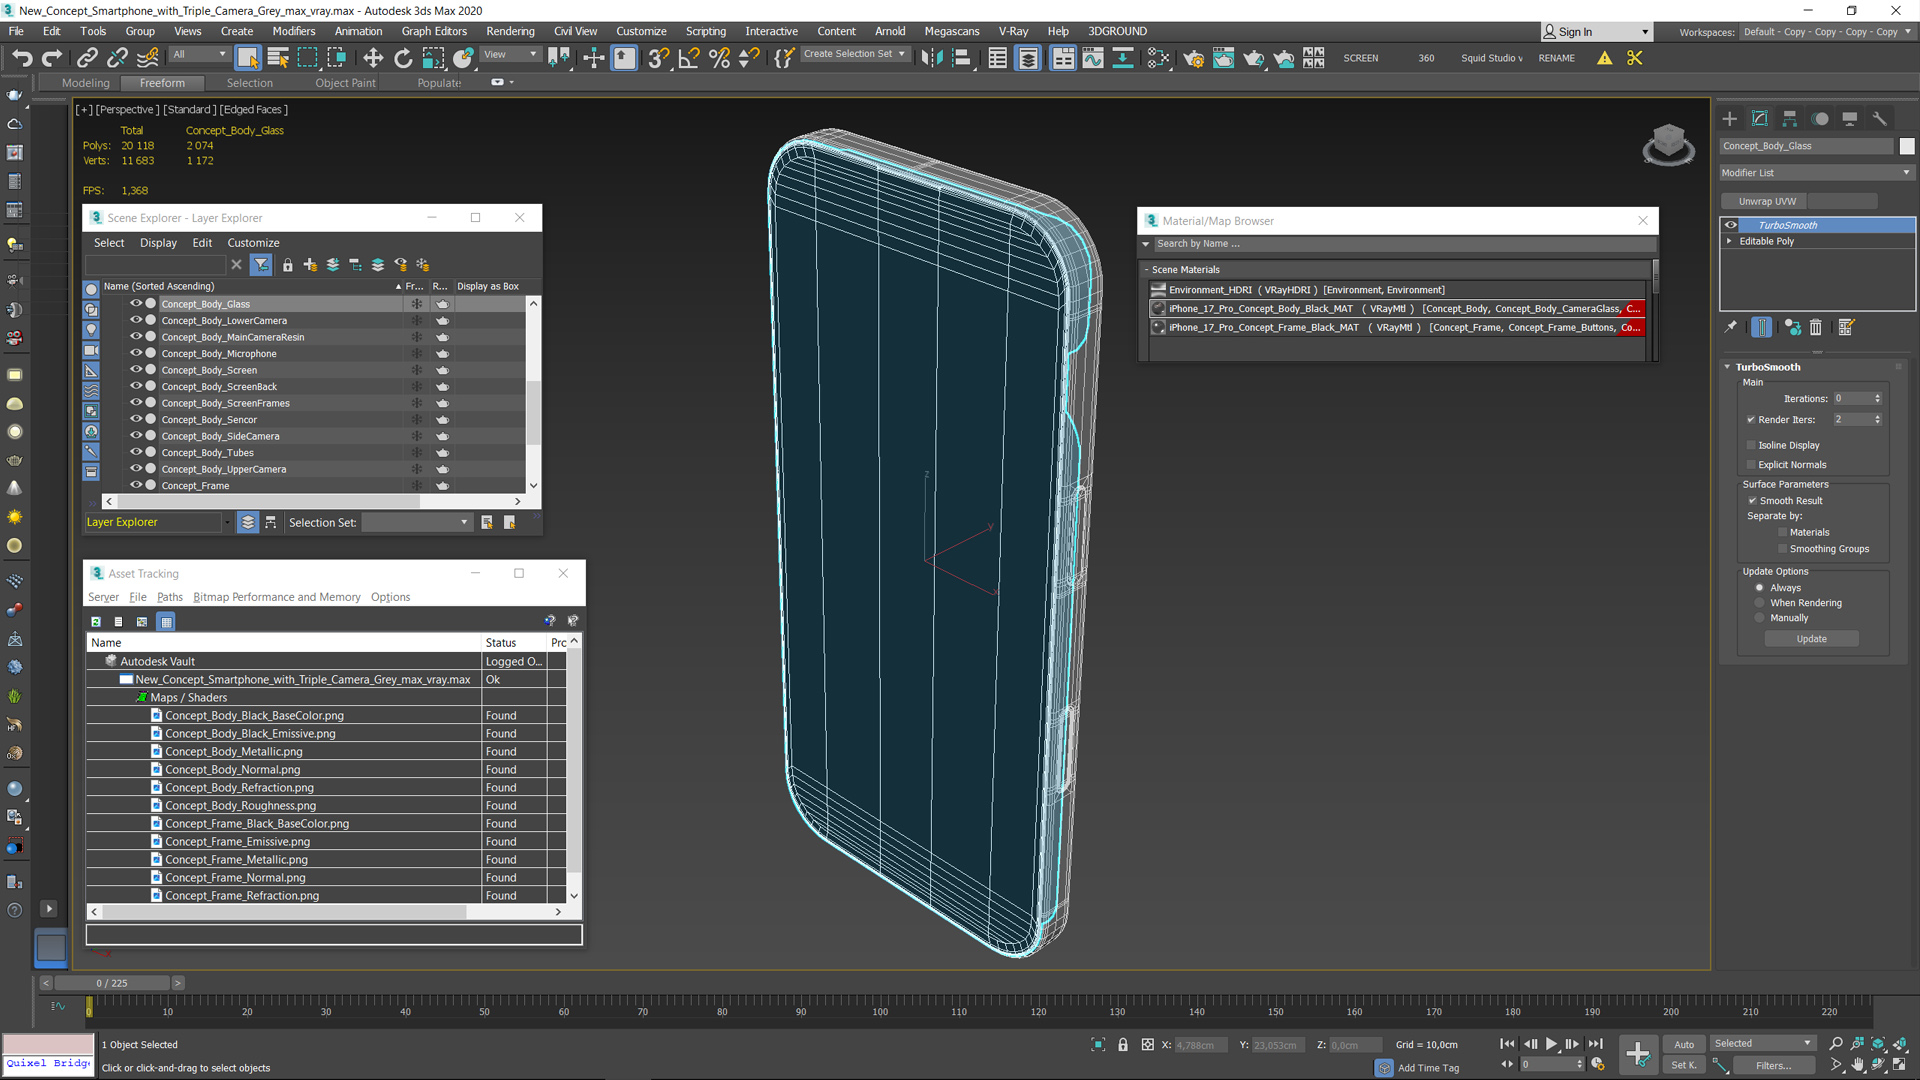This screenshot has height=1080, width=1920.
Task: Hide the Concept_Body_Screen layer eye icon
Action: click(x=136, y=370)
